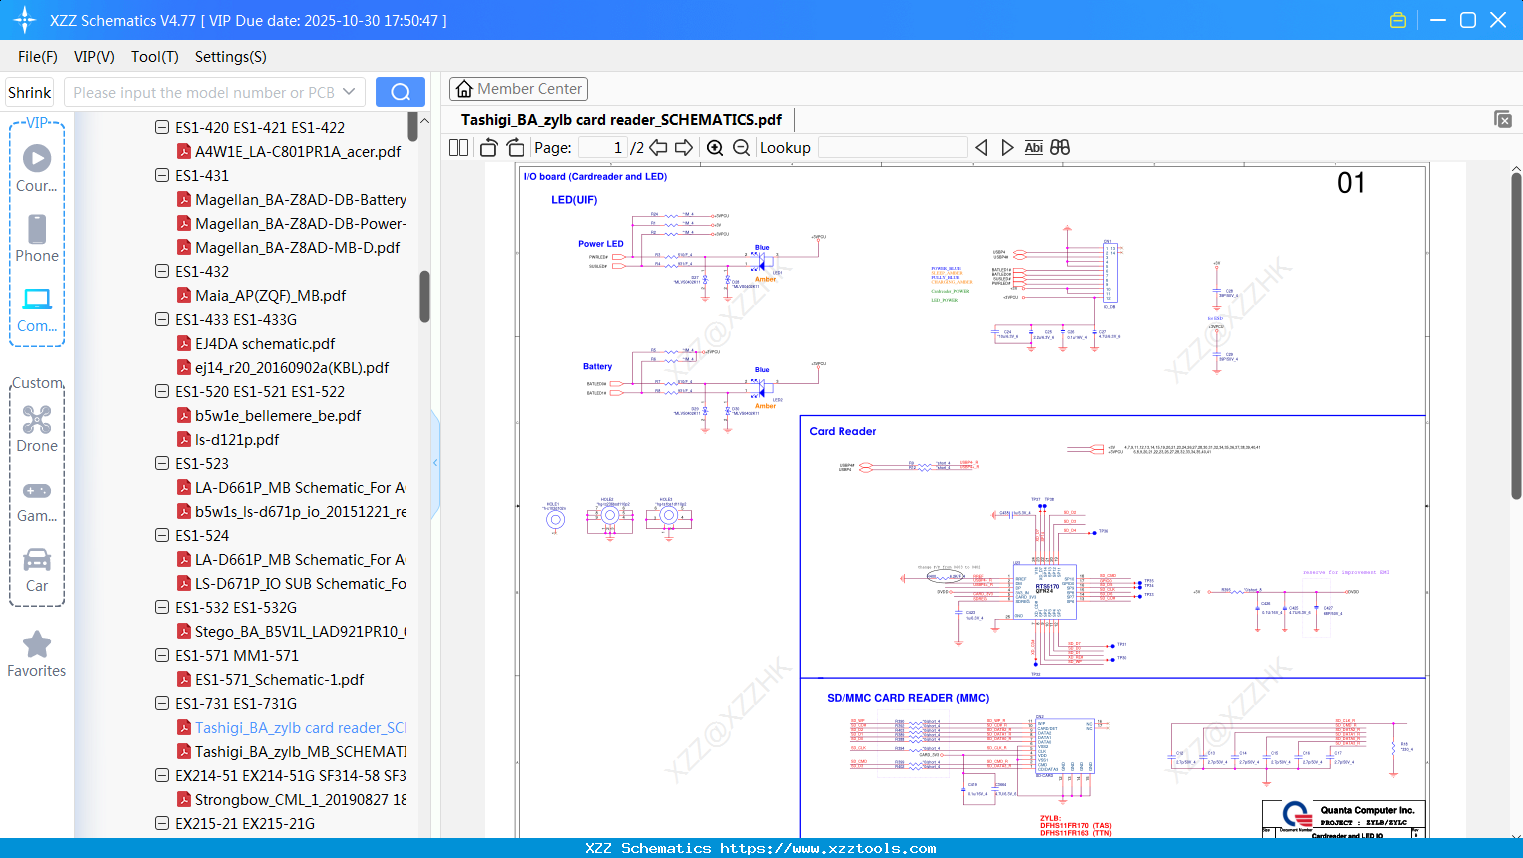This screenshot has width=1523, height=858.
Task: Find previous lookup result triangle
Action: 981,147
